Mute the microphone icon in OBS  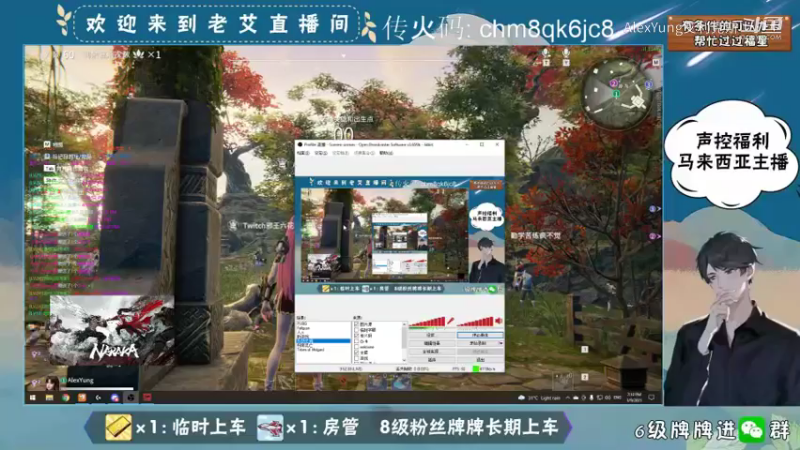(x=451, y=320)
